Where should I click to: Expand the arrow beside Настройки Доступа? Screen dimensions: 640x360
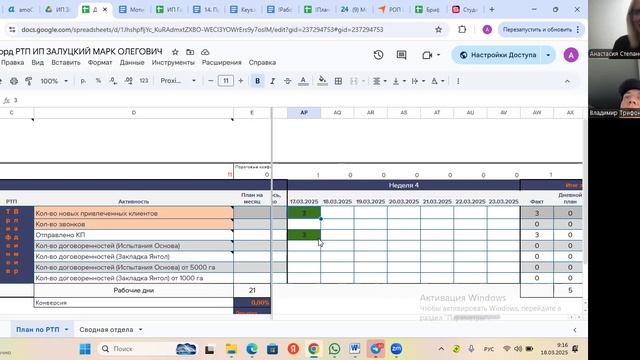click(x=549, y=55)
